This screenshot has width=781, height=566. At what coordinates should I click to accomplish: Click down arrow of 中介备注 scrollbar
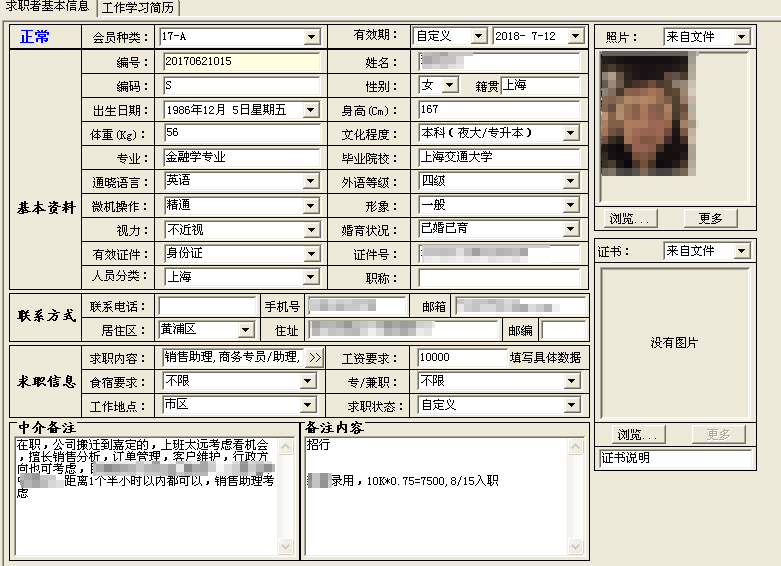(286, 547)
